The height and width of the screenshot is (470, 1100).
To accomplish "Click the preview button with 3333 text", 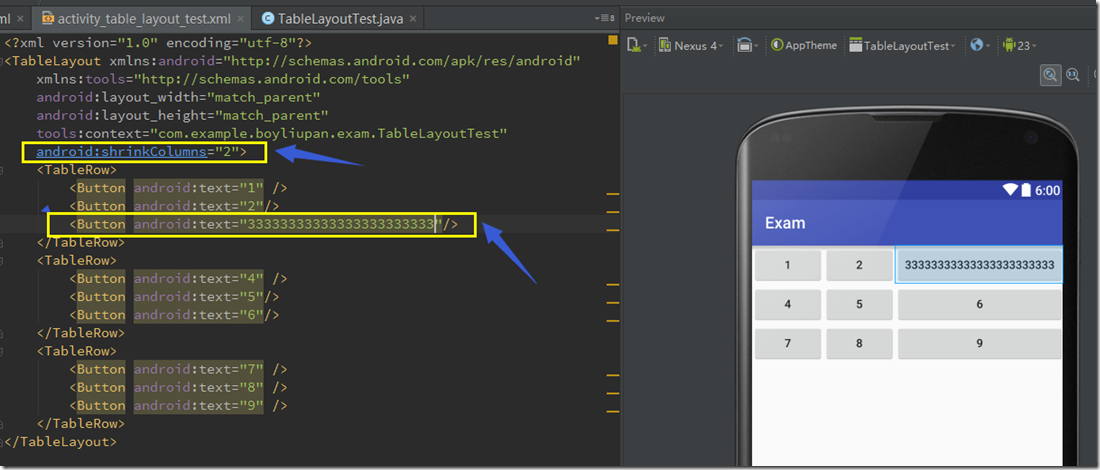I will (979, 265).
